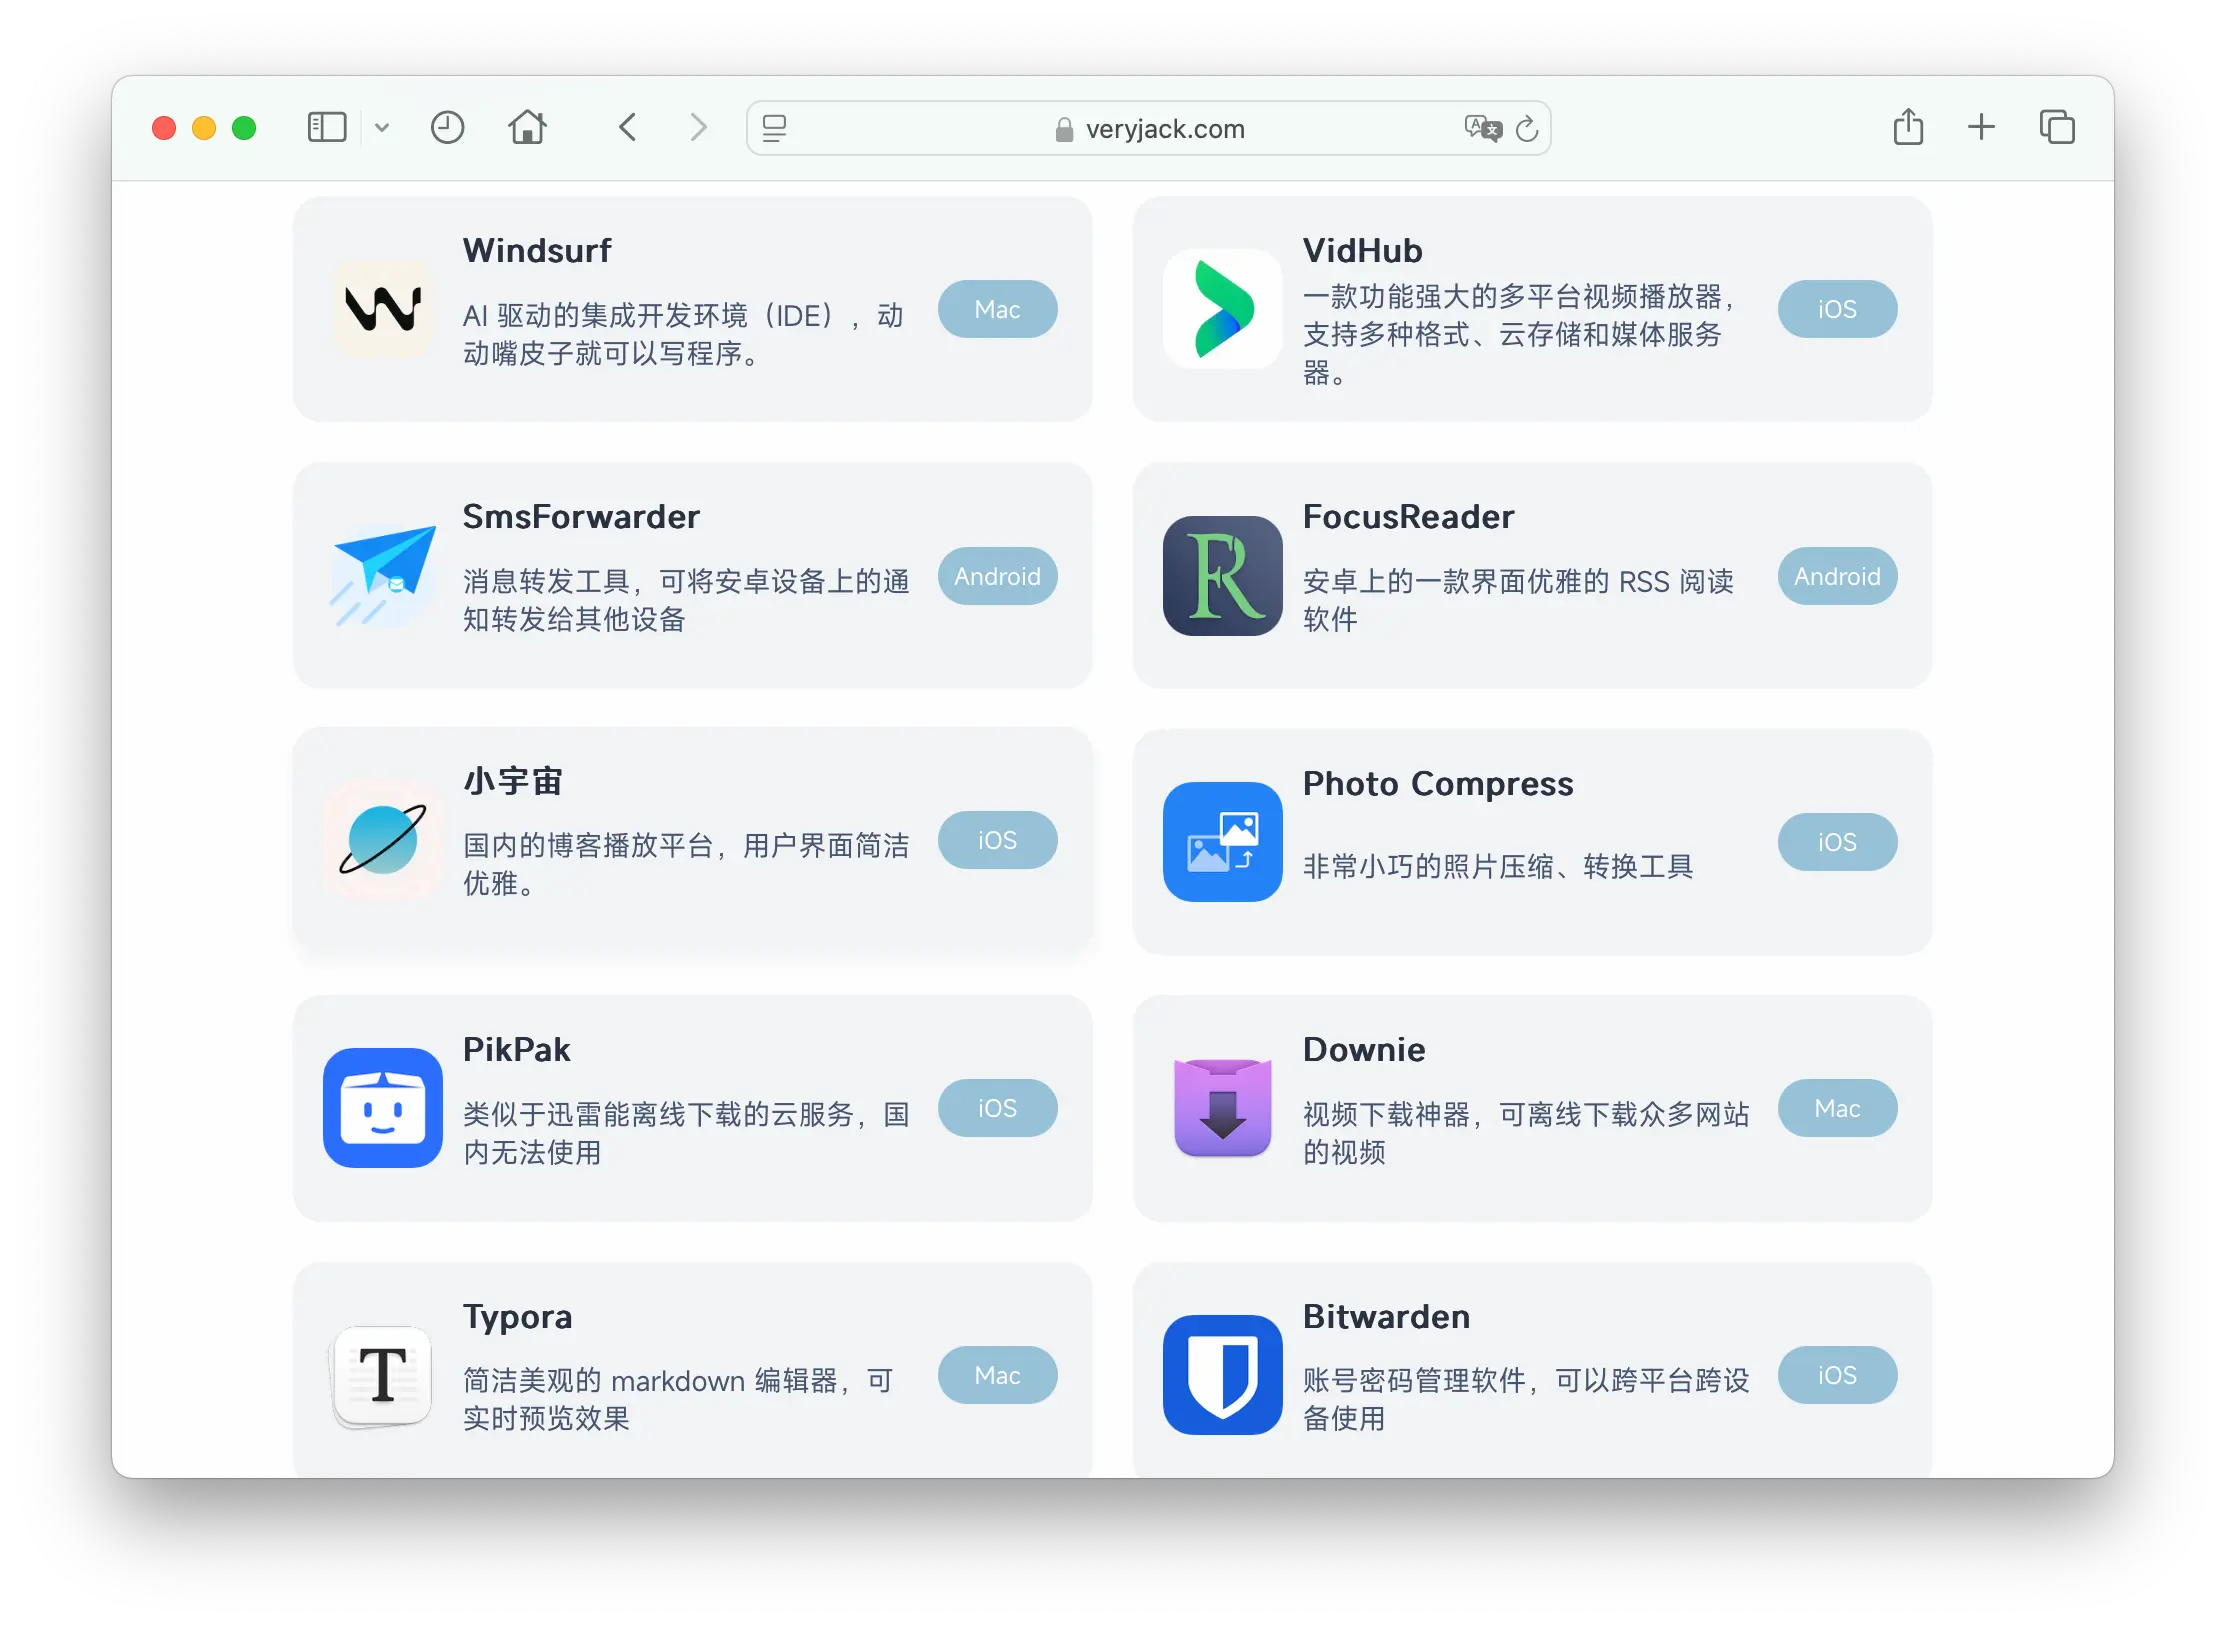The width and height of the screenshot is (2226, 1626).
Task: Click the Android tag on FocusReader card
Action: tap(1837, 576)
